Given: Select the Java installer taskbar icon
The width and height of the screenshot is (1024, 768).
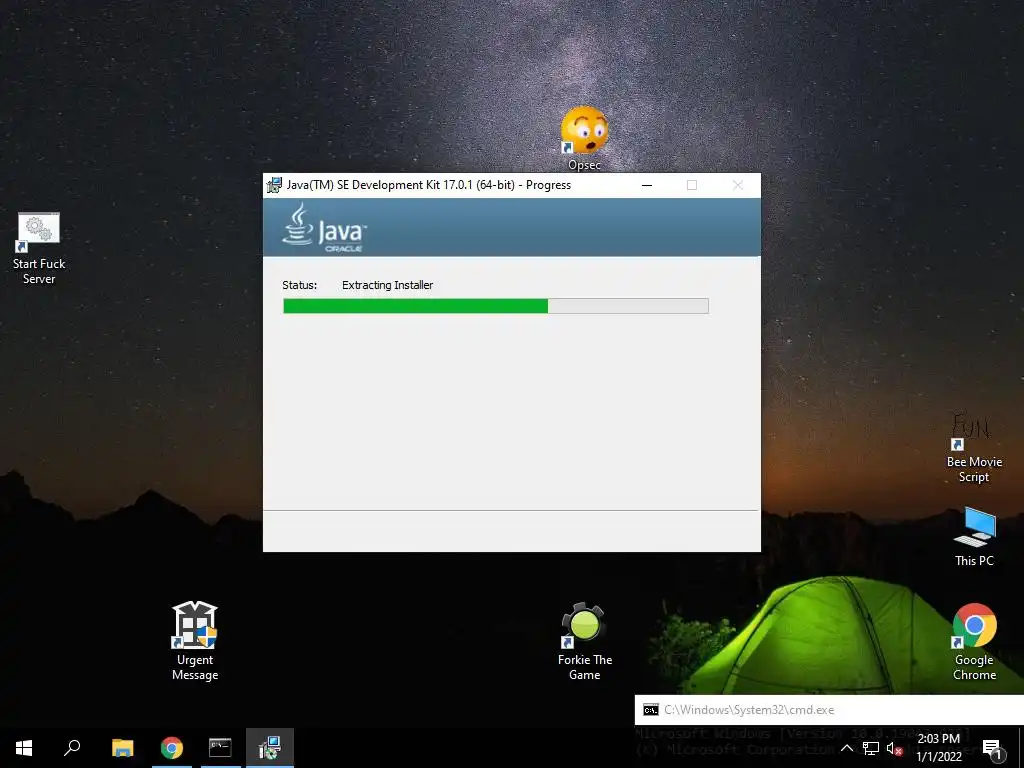Looking at the screenshot, I should point(269,748).
